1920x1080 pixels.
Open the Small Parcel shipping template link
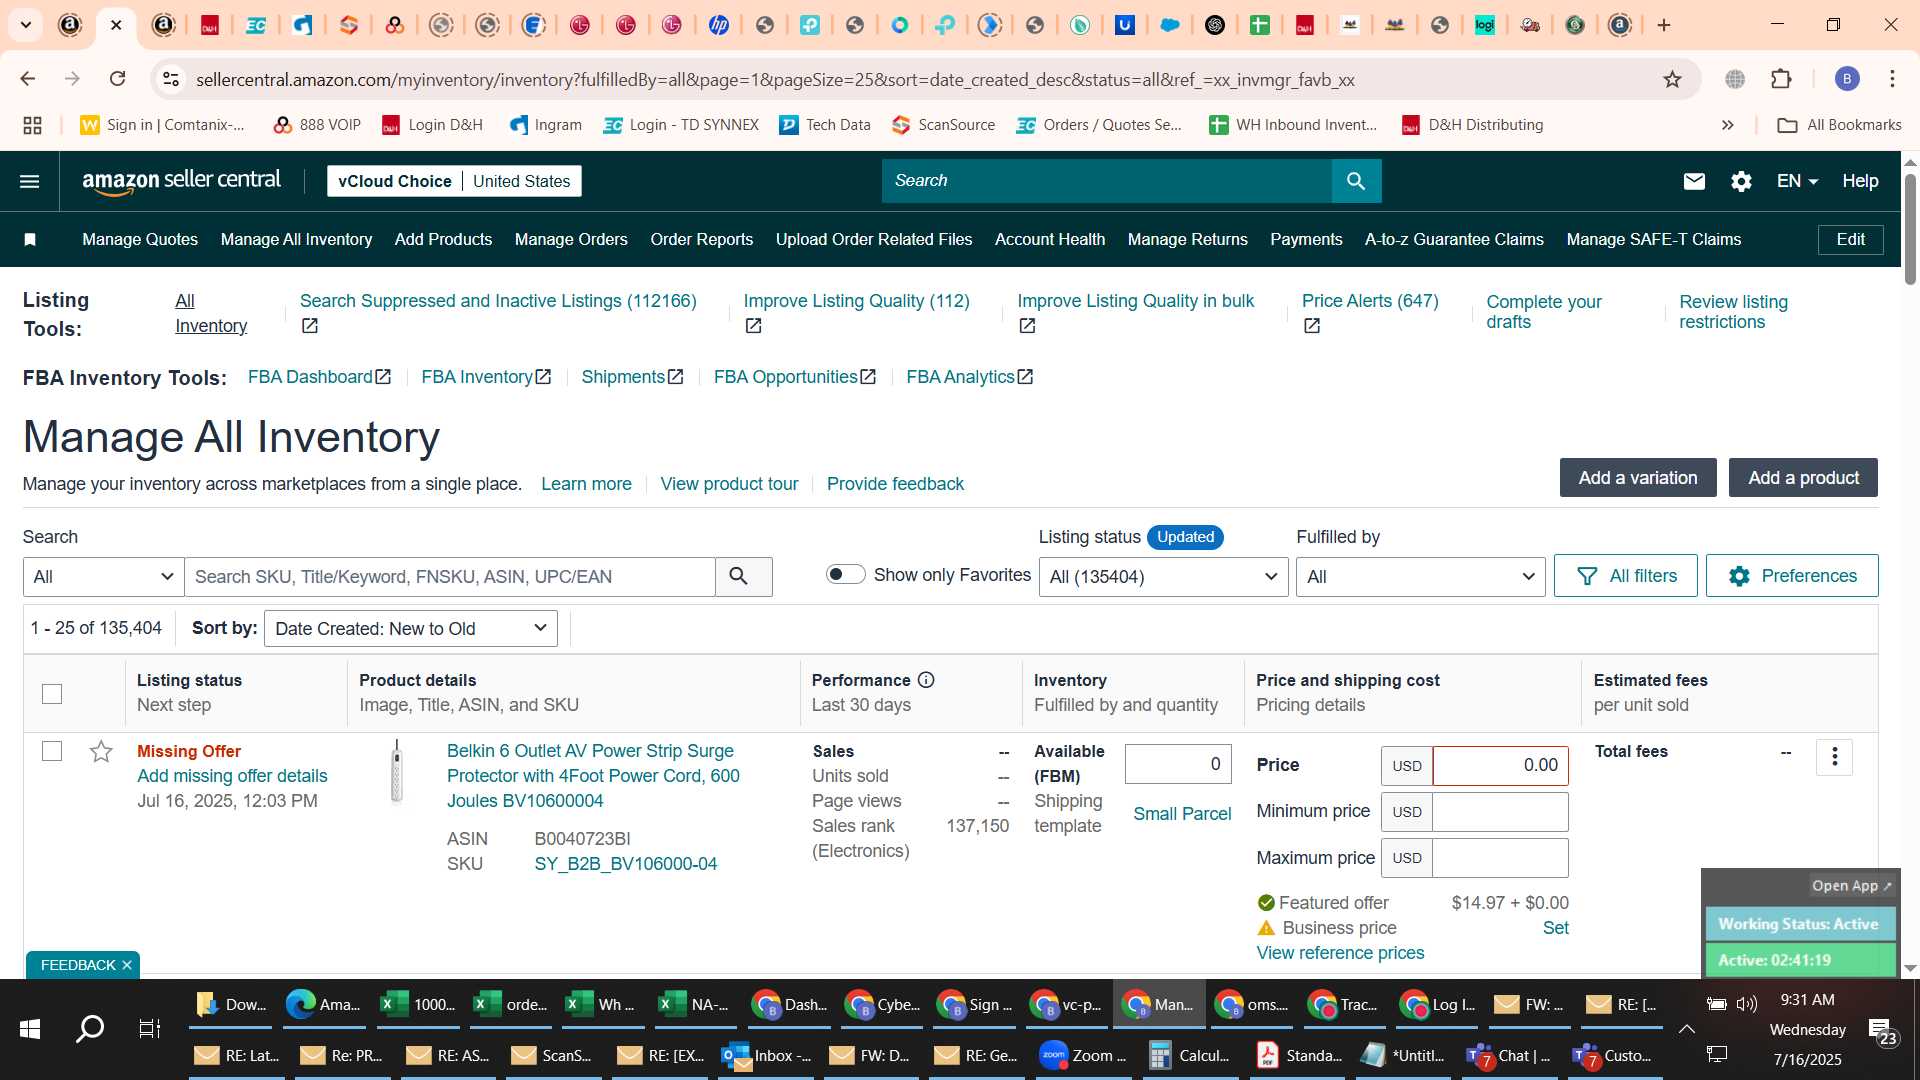(x=1182, y=814)
